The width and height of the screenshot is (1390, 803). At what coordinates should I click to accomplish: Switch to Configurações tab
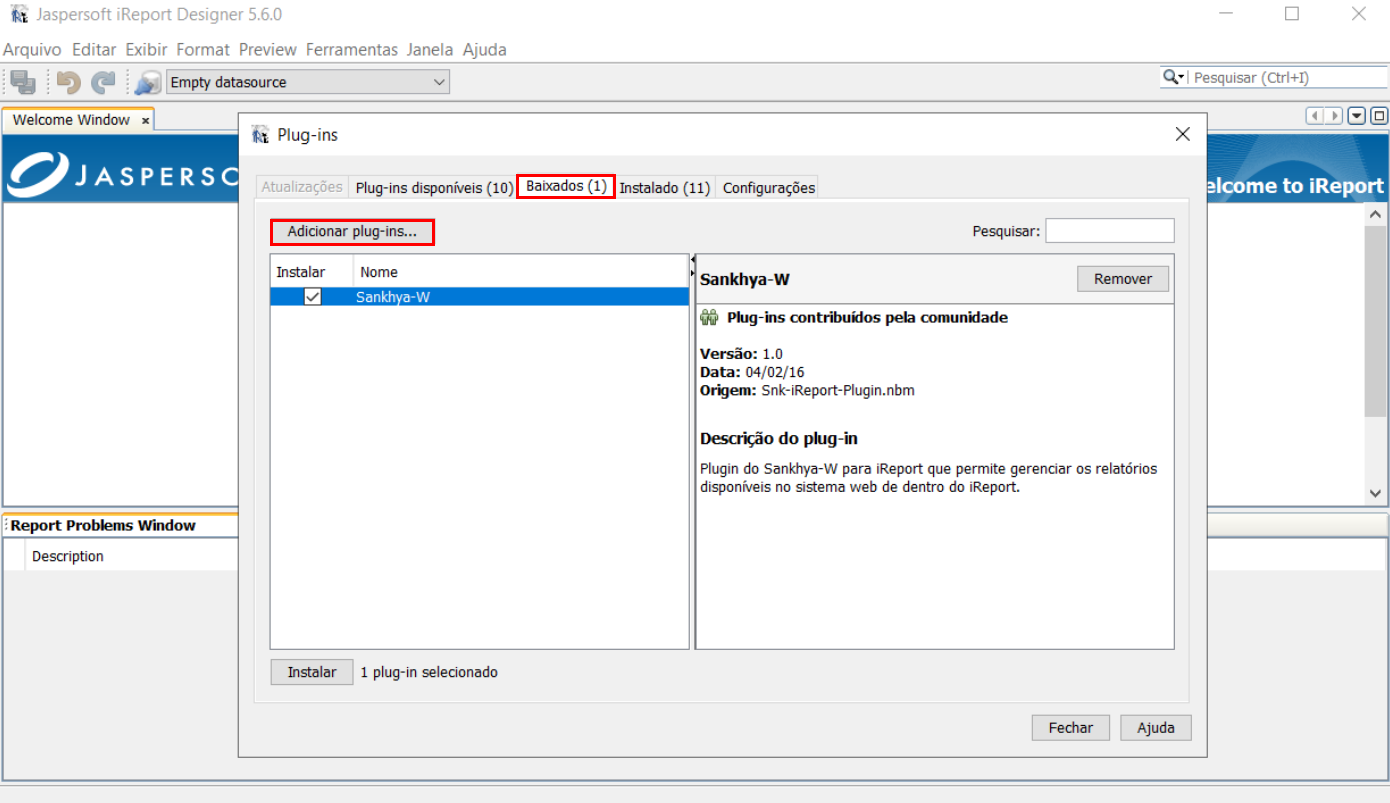769,187
